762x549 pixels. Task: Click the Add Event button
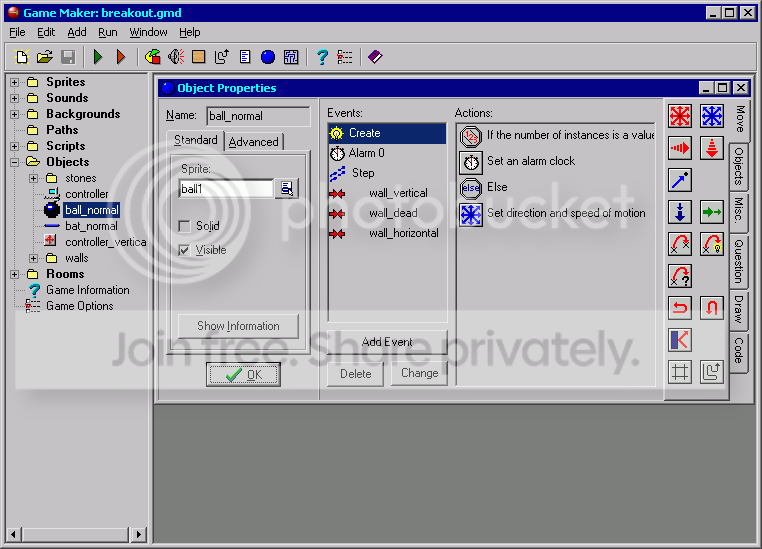pos(387,342)
